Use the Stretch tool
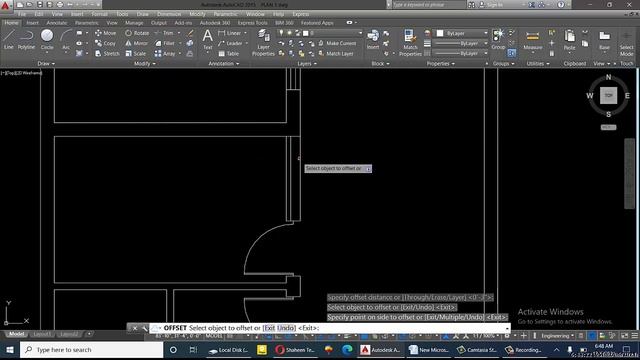The height and width of the screenshot is (360, 640). pos(107,53)
